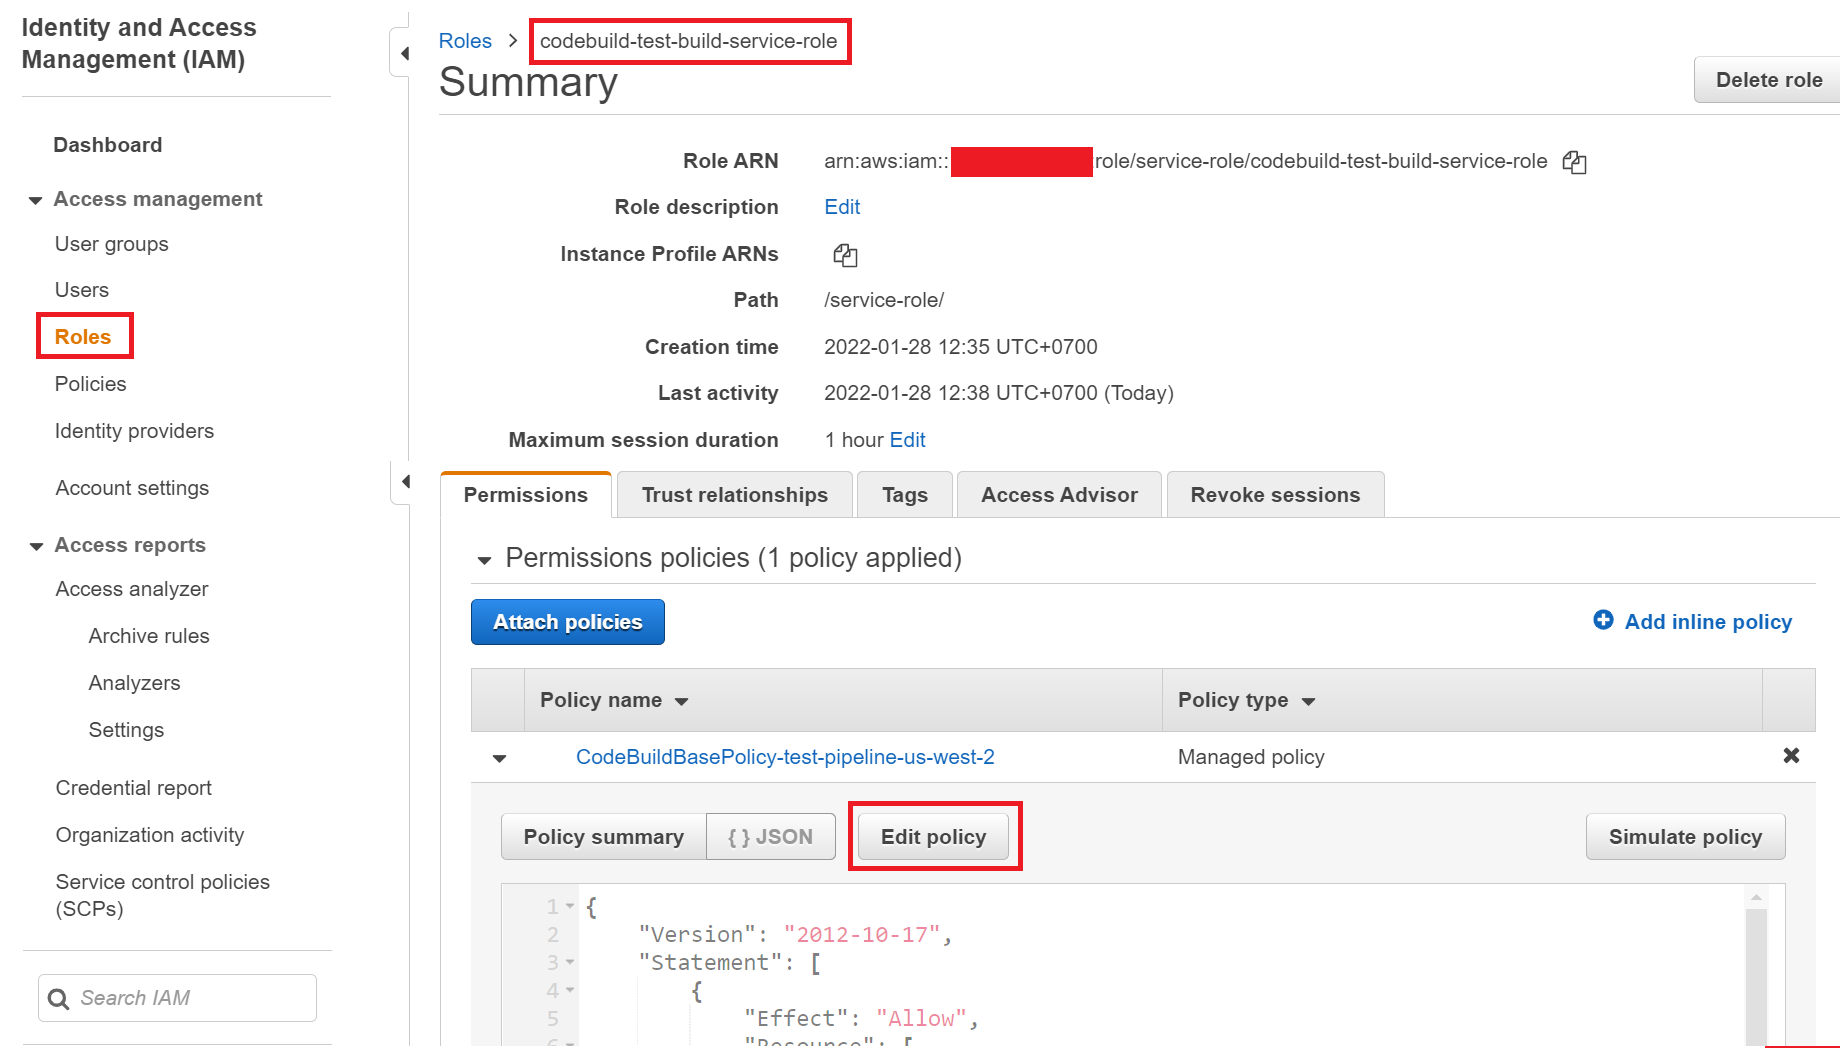Open the Policy name sort dropdown
The width and height of the screenshot is (1840, 1048).
682,701
